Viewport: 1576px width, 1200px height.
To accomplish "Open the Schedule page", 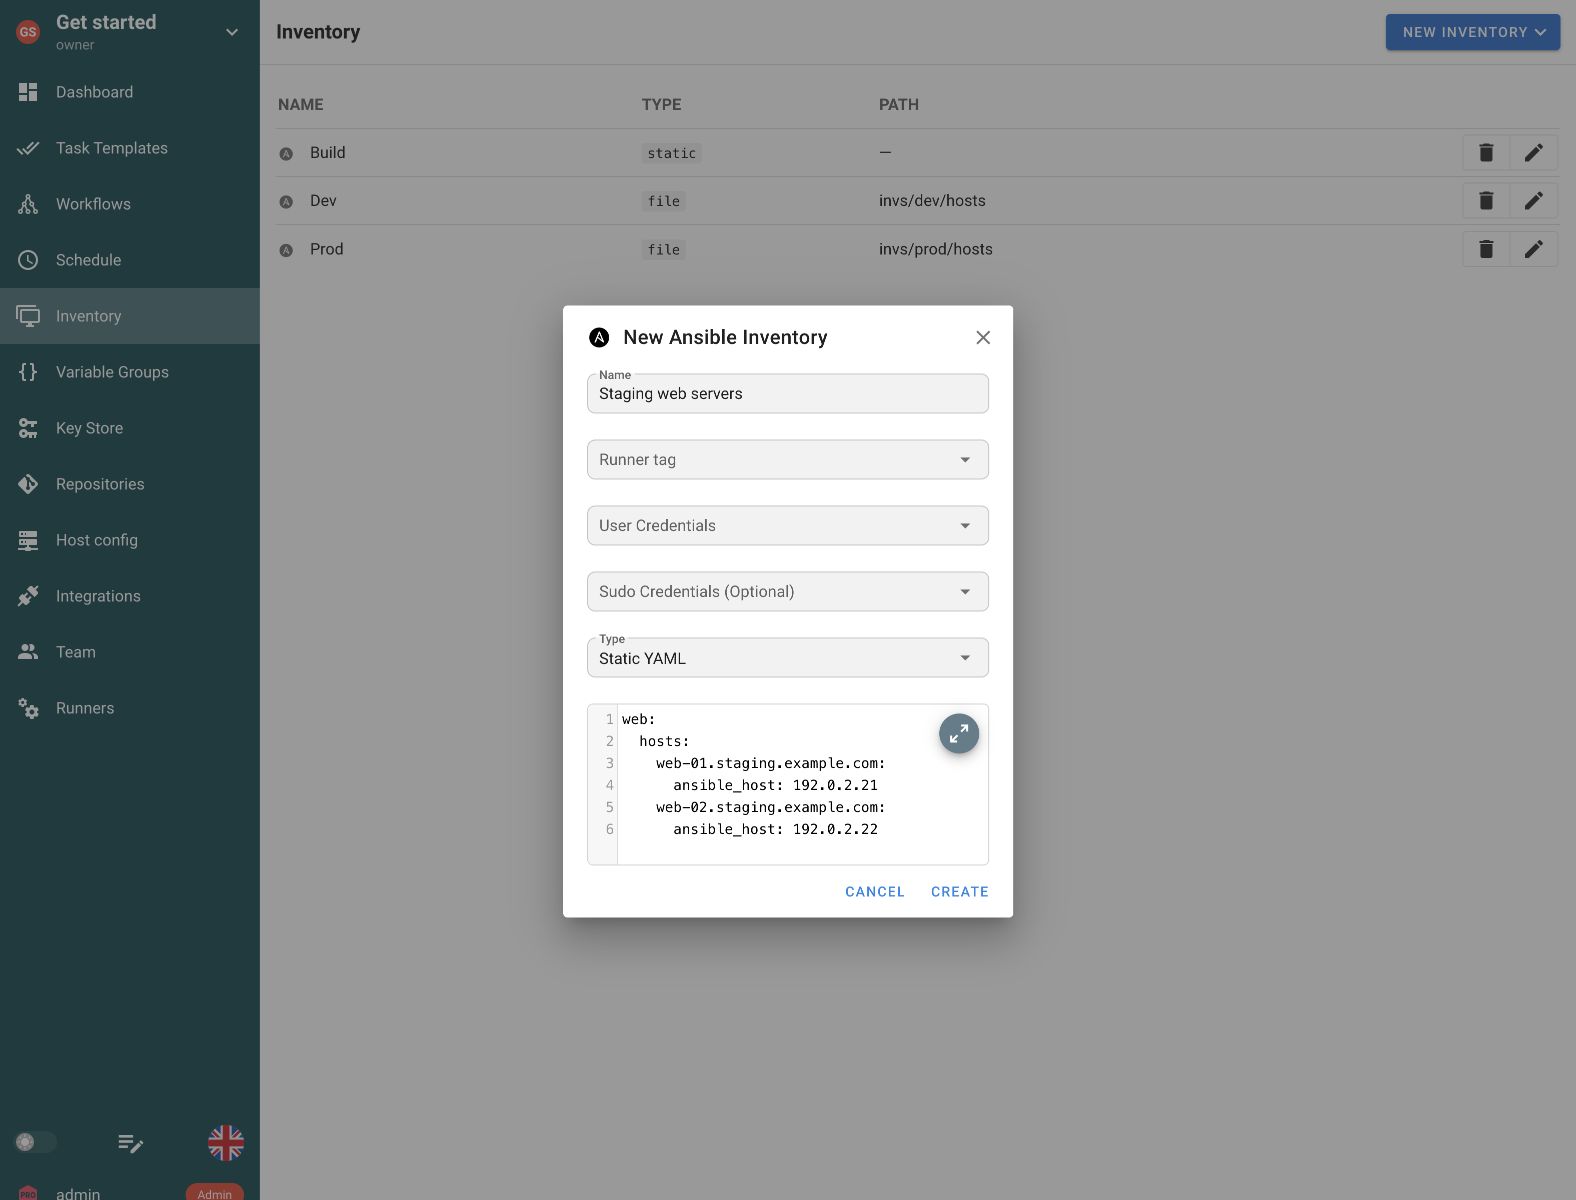I will (130, 260).
